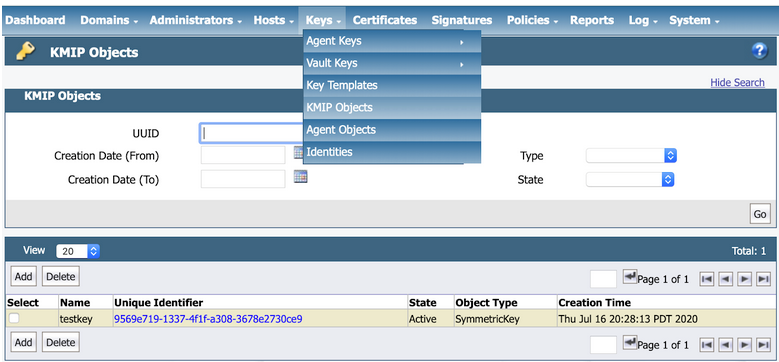Click the Go search button

(x=760, y=214)
